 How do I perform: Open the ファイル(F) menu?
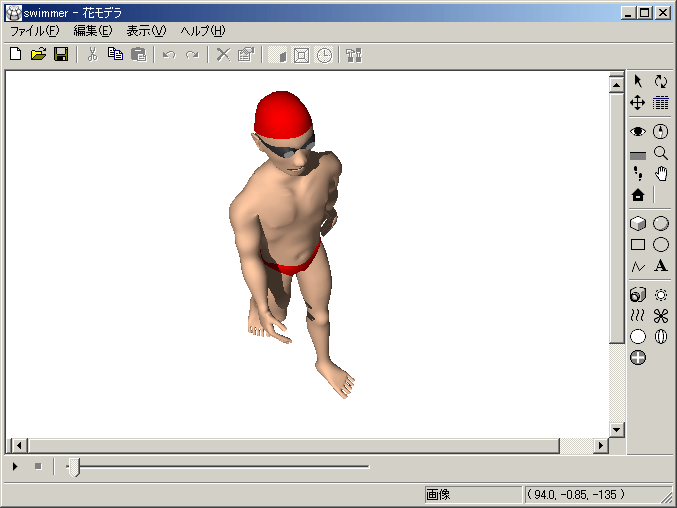pos(34,31)
